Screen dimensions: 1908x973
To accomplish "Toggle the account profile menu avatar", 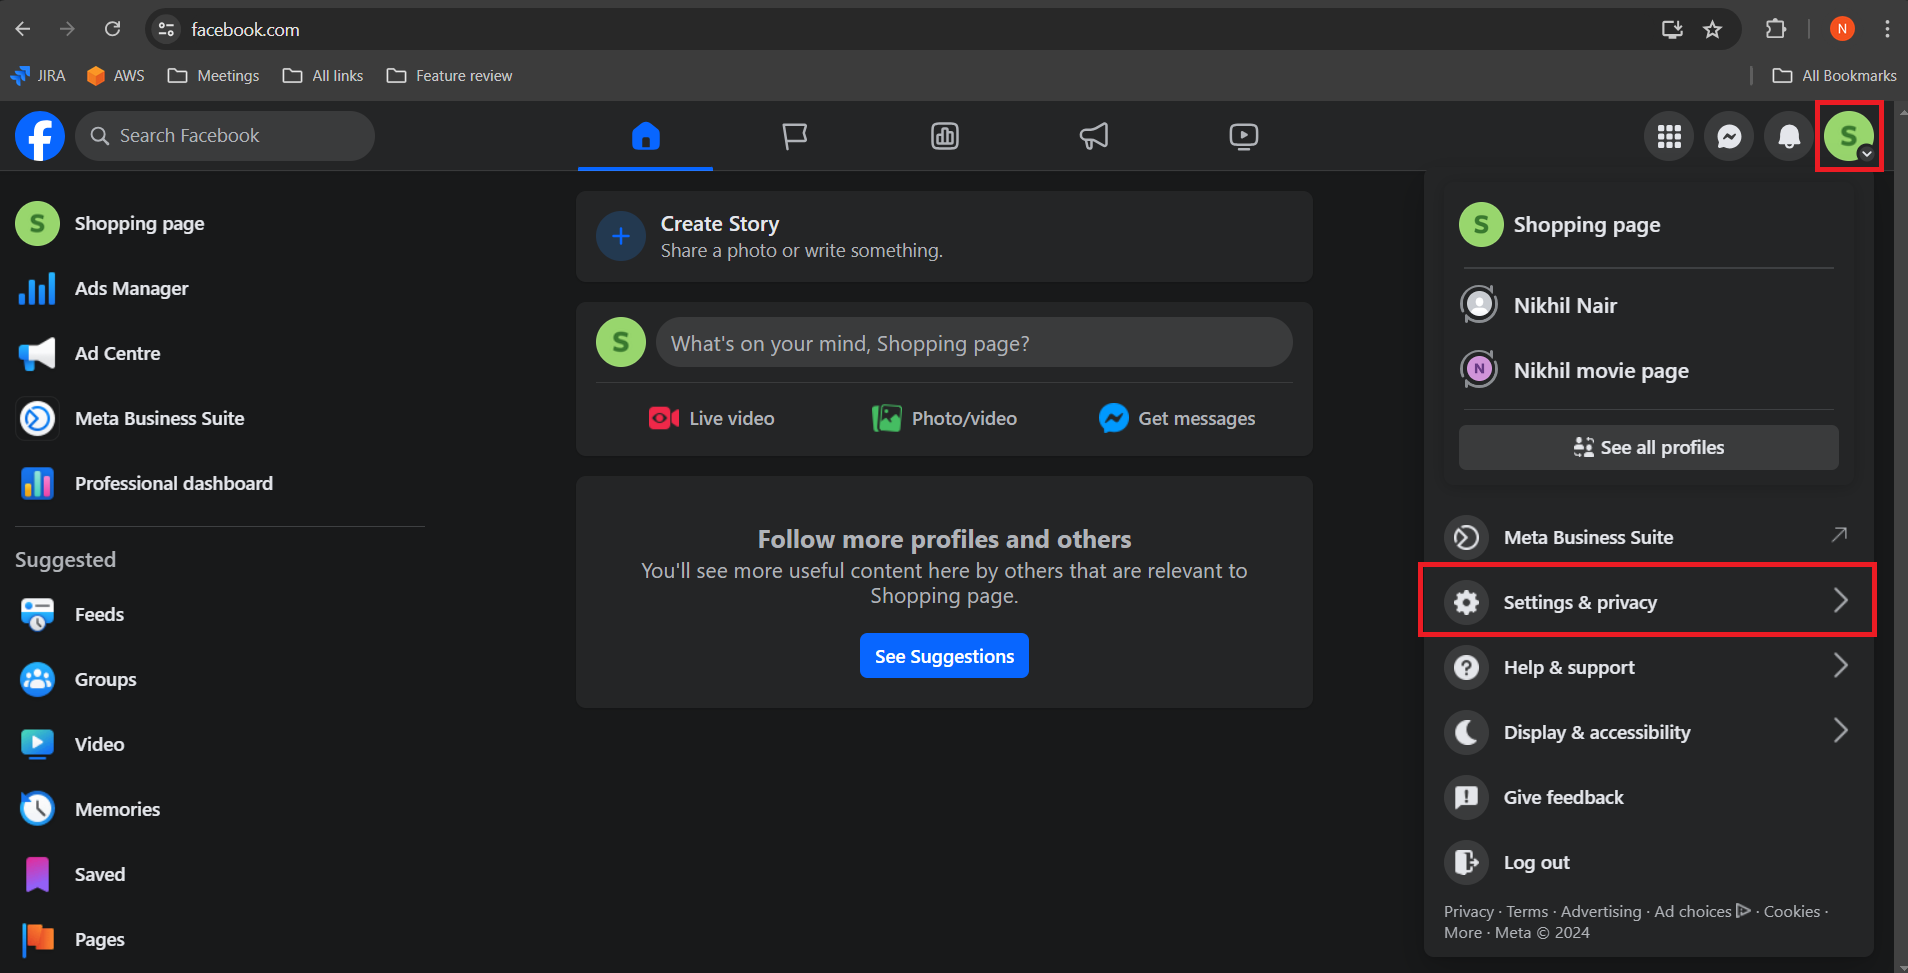I will (x=1849, y=136).
